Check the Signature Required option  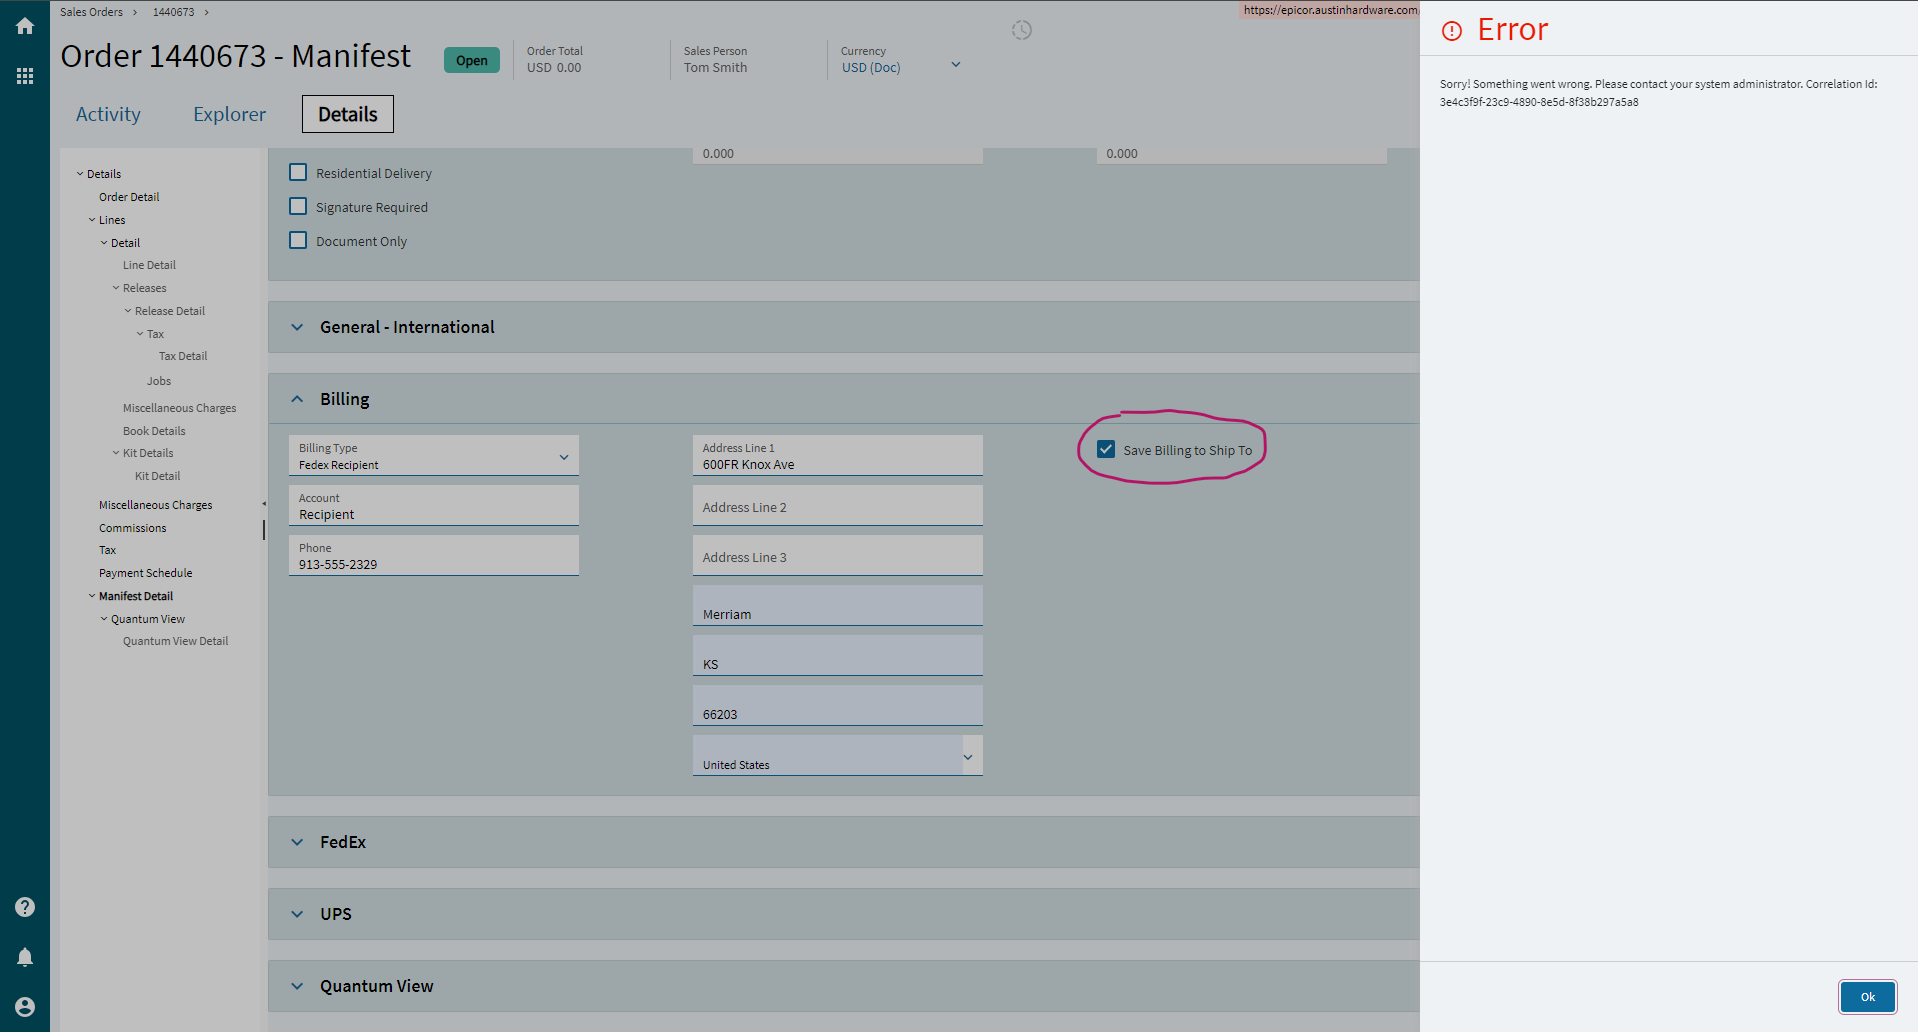point(297,205)
